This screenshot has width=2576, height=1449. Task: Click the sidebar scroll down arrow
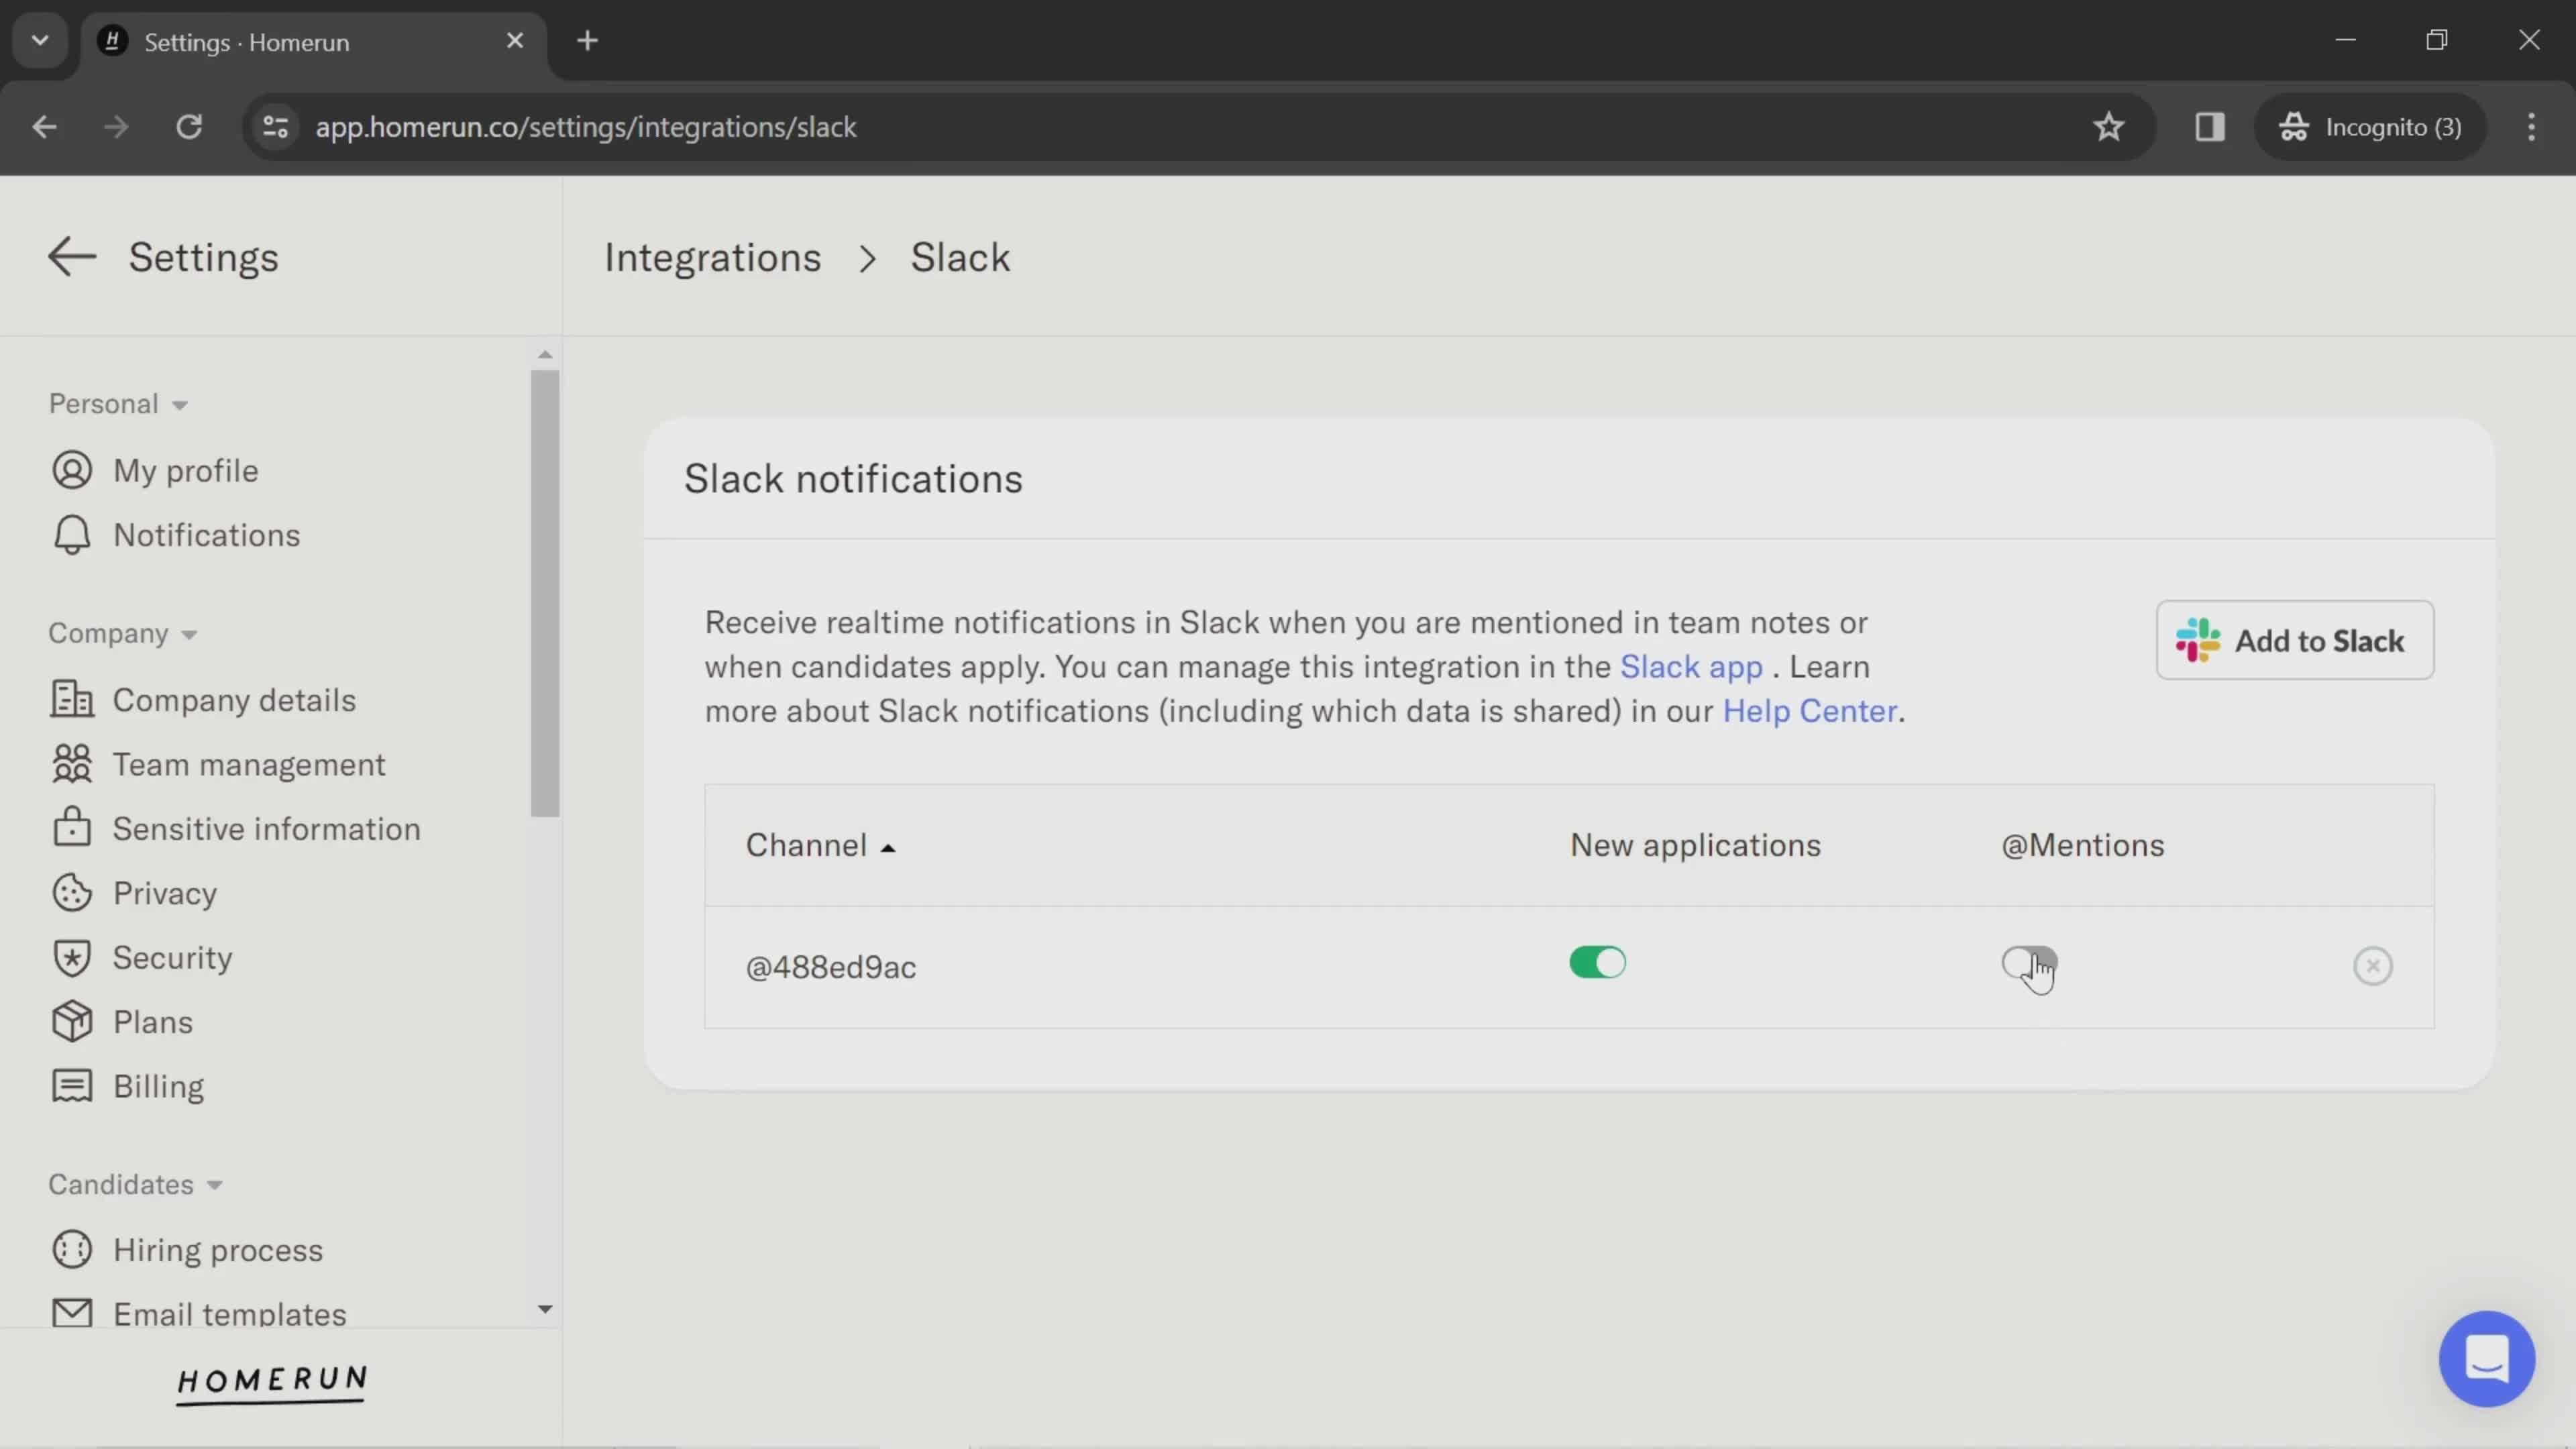(x=545, y=1308)
